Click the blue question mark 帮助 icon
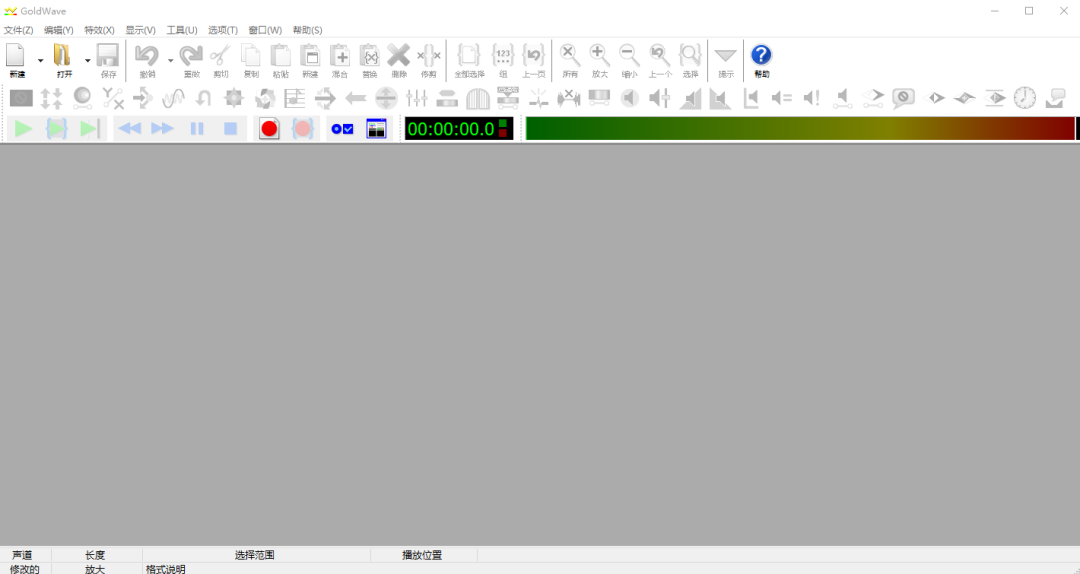 click(x=761, y=56)
